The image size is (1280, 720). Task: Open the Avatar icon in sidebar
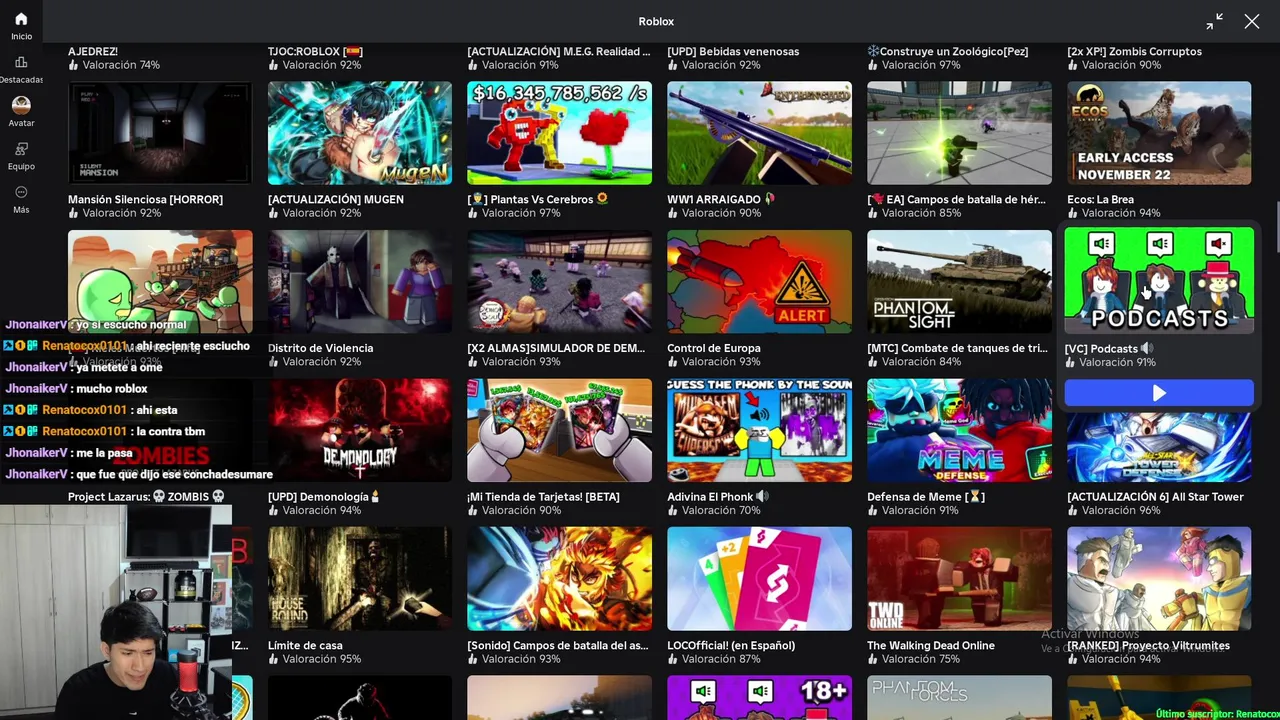point(21,105)
